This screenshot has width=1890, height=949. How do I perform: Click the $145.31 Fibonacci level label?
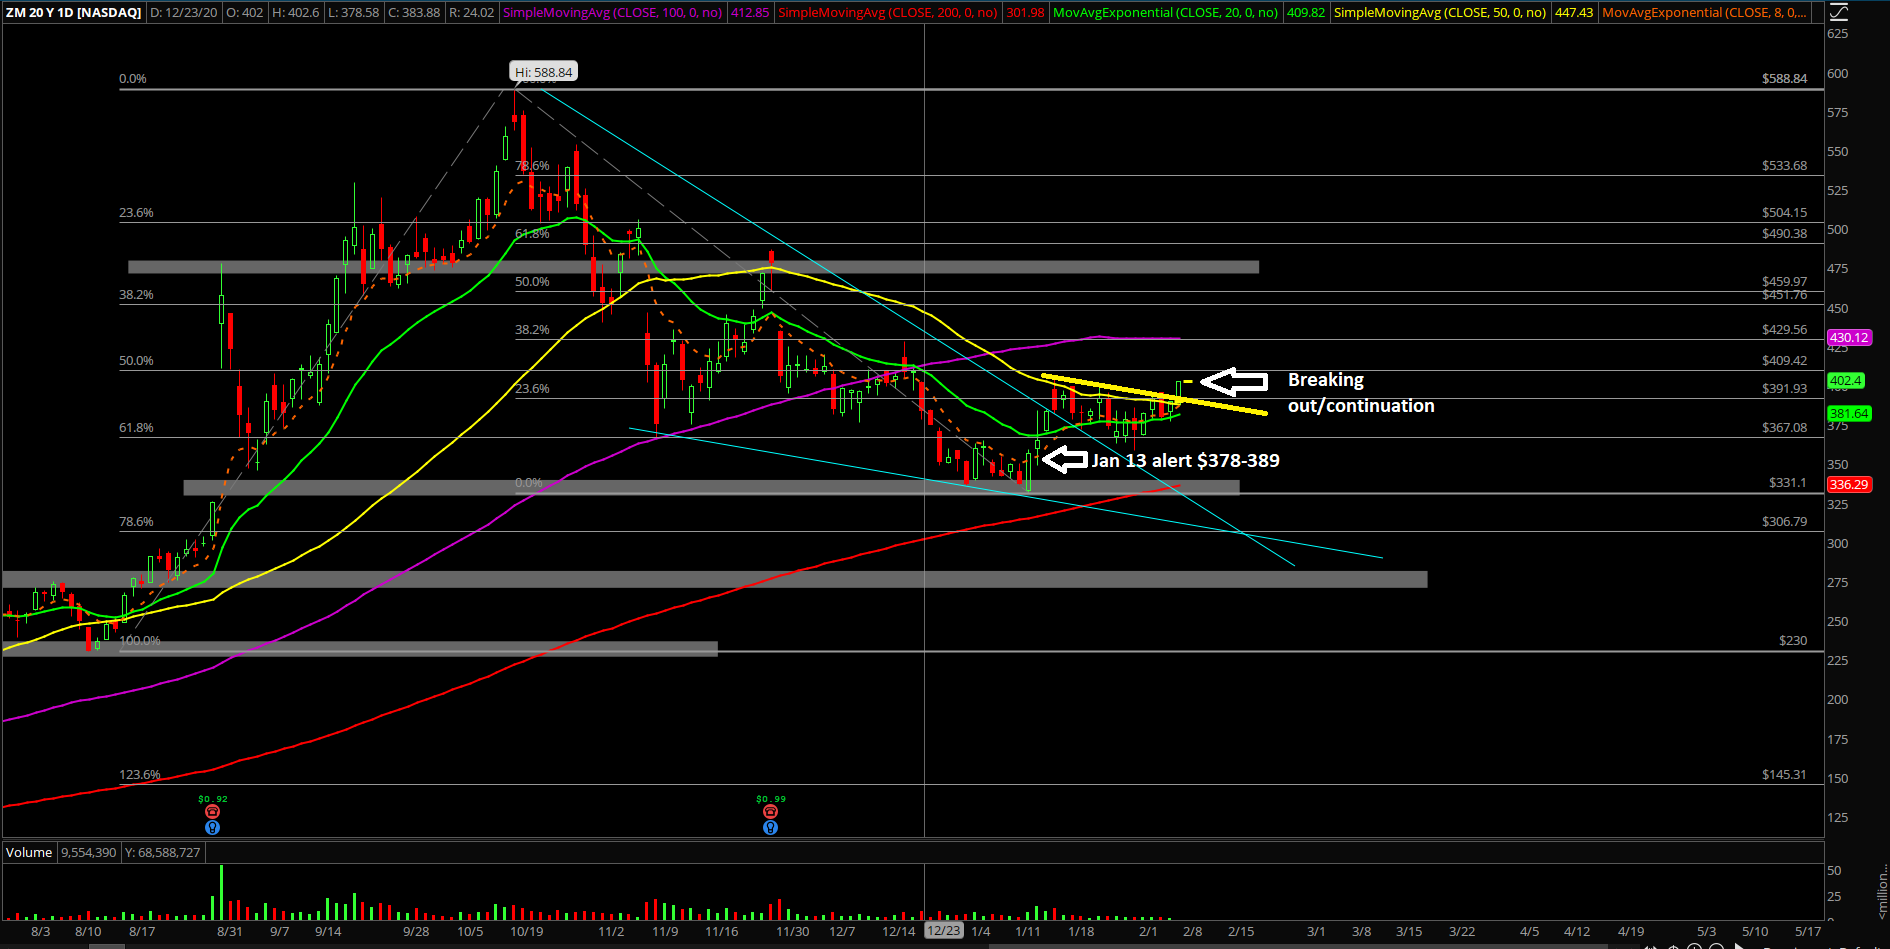click(1784, 775)
